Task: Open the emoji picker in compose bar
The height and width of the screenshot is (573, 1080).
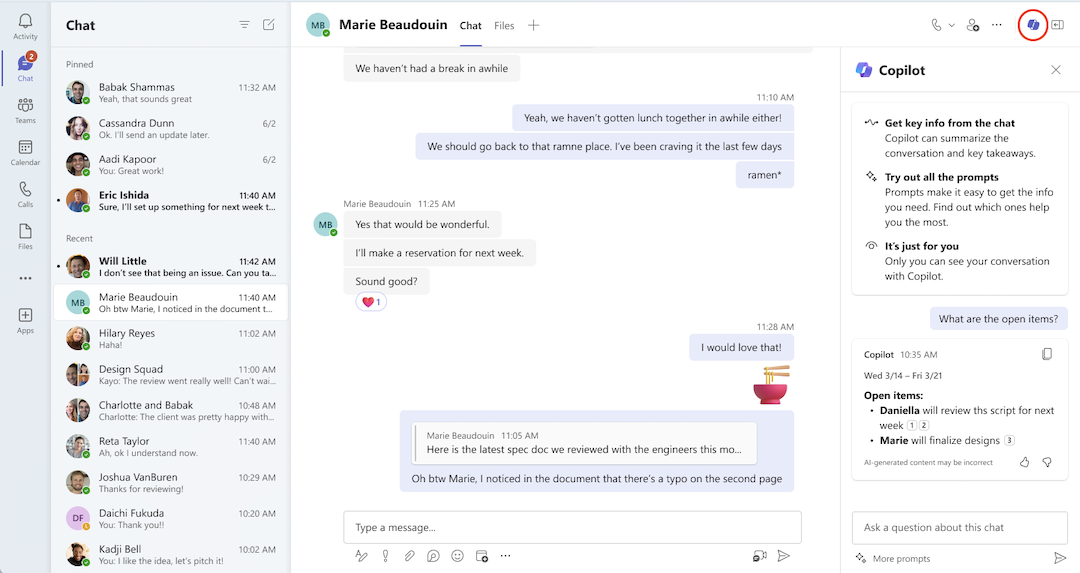Action: click(457, 556)
